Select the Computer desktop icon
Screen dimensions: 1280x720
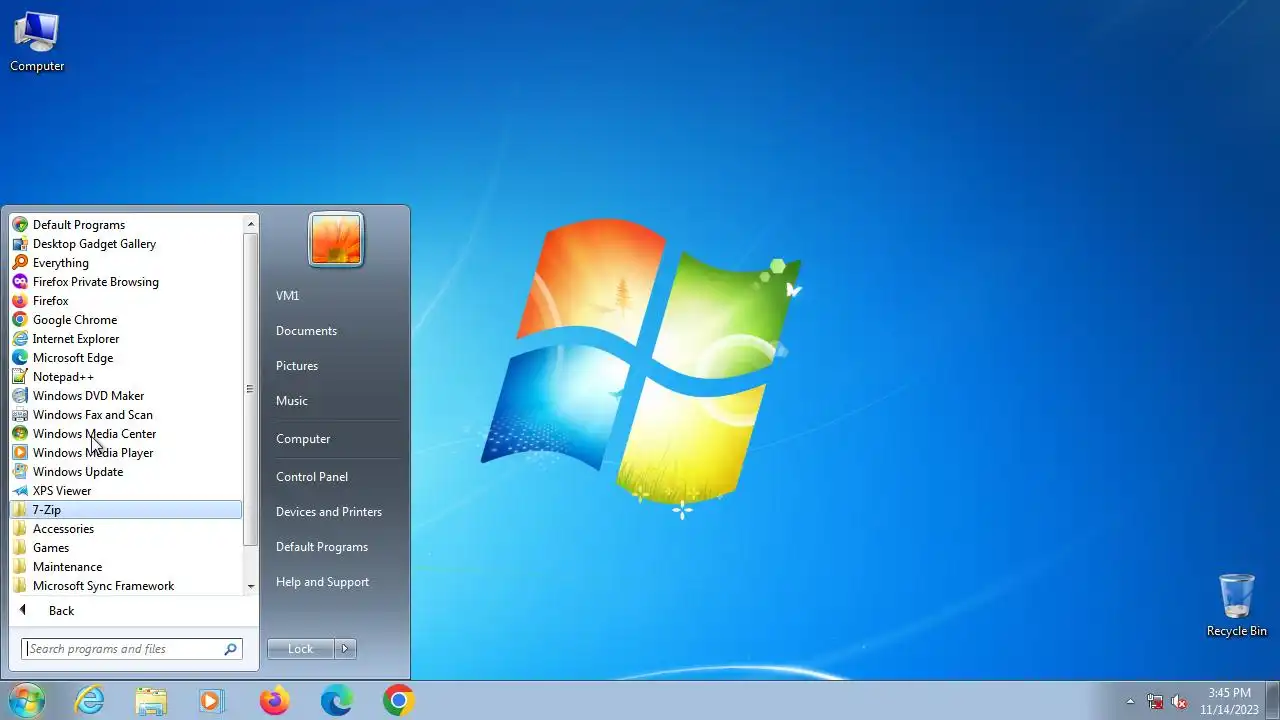[37, 41]
